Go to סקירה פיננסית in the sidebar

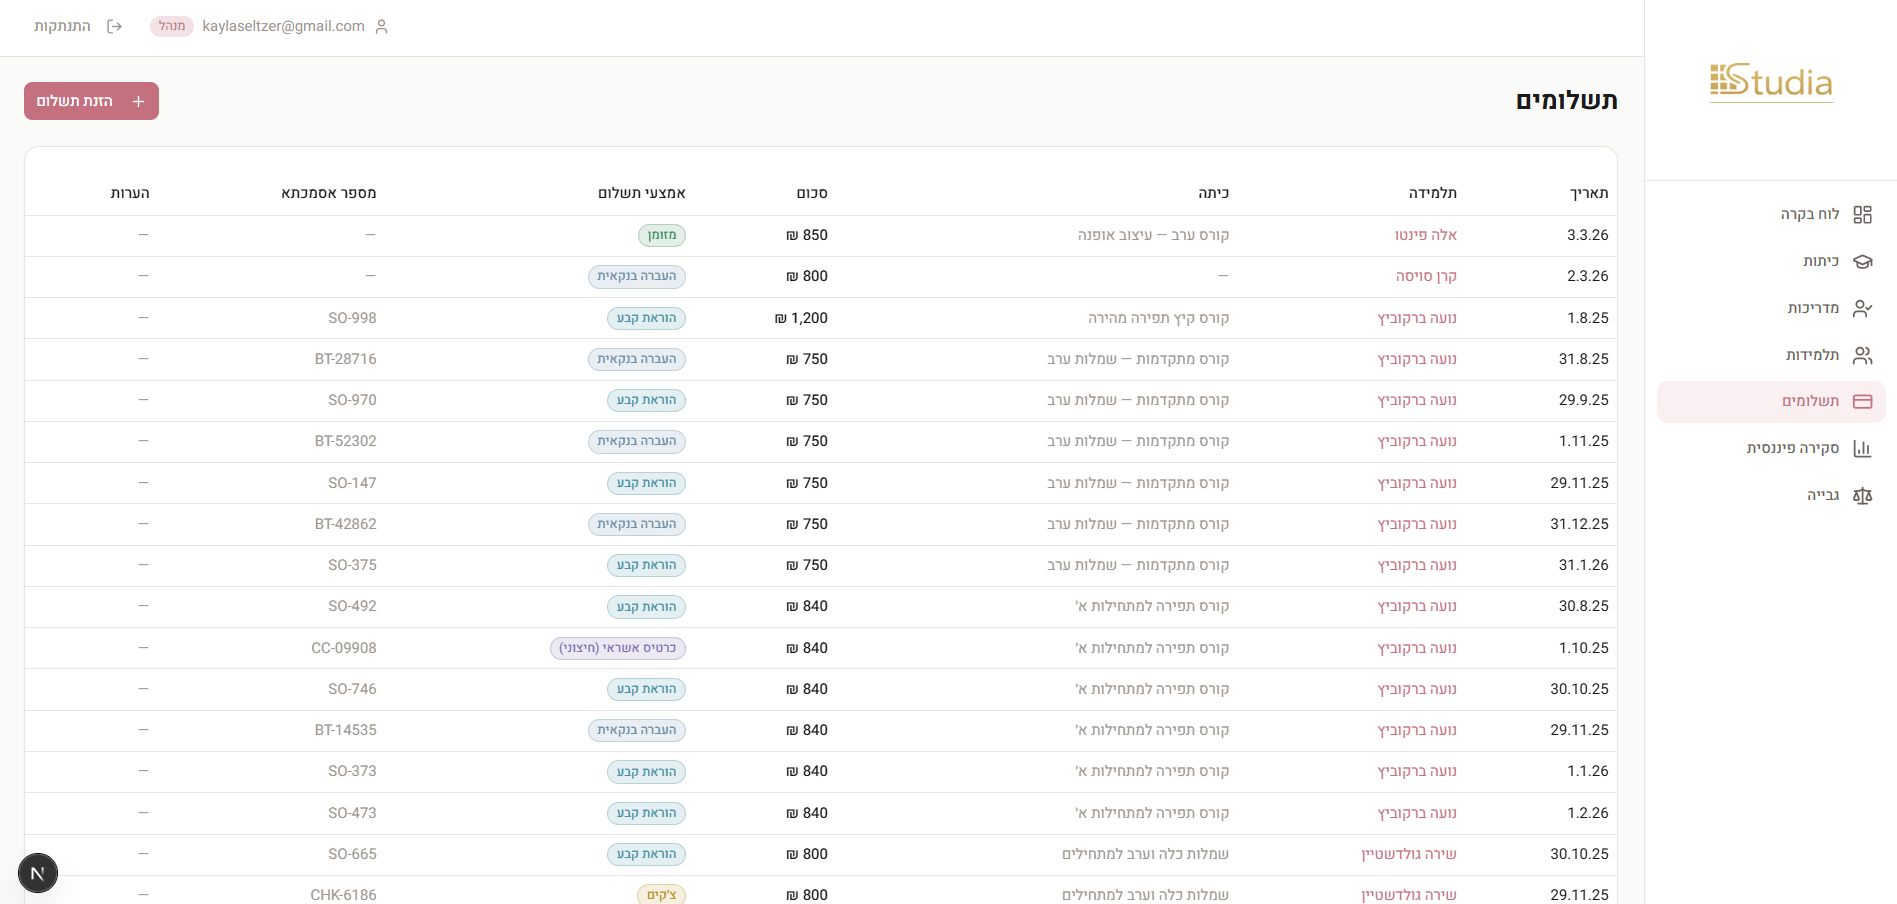pyautogui.click(x=1792, y=448)
